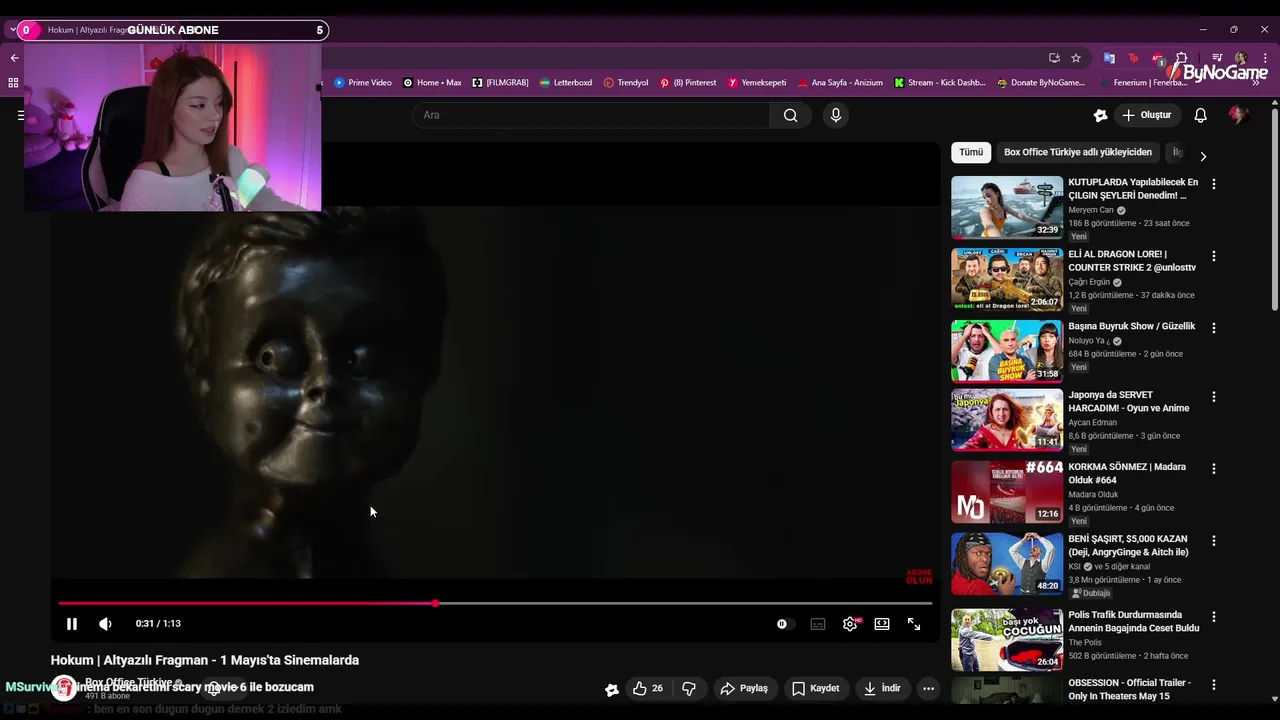This screenshot has height=720, width=1280.
Task: Select Box Office Türkiye adlı yükleyiciden chip
Action: (1078, 152)
